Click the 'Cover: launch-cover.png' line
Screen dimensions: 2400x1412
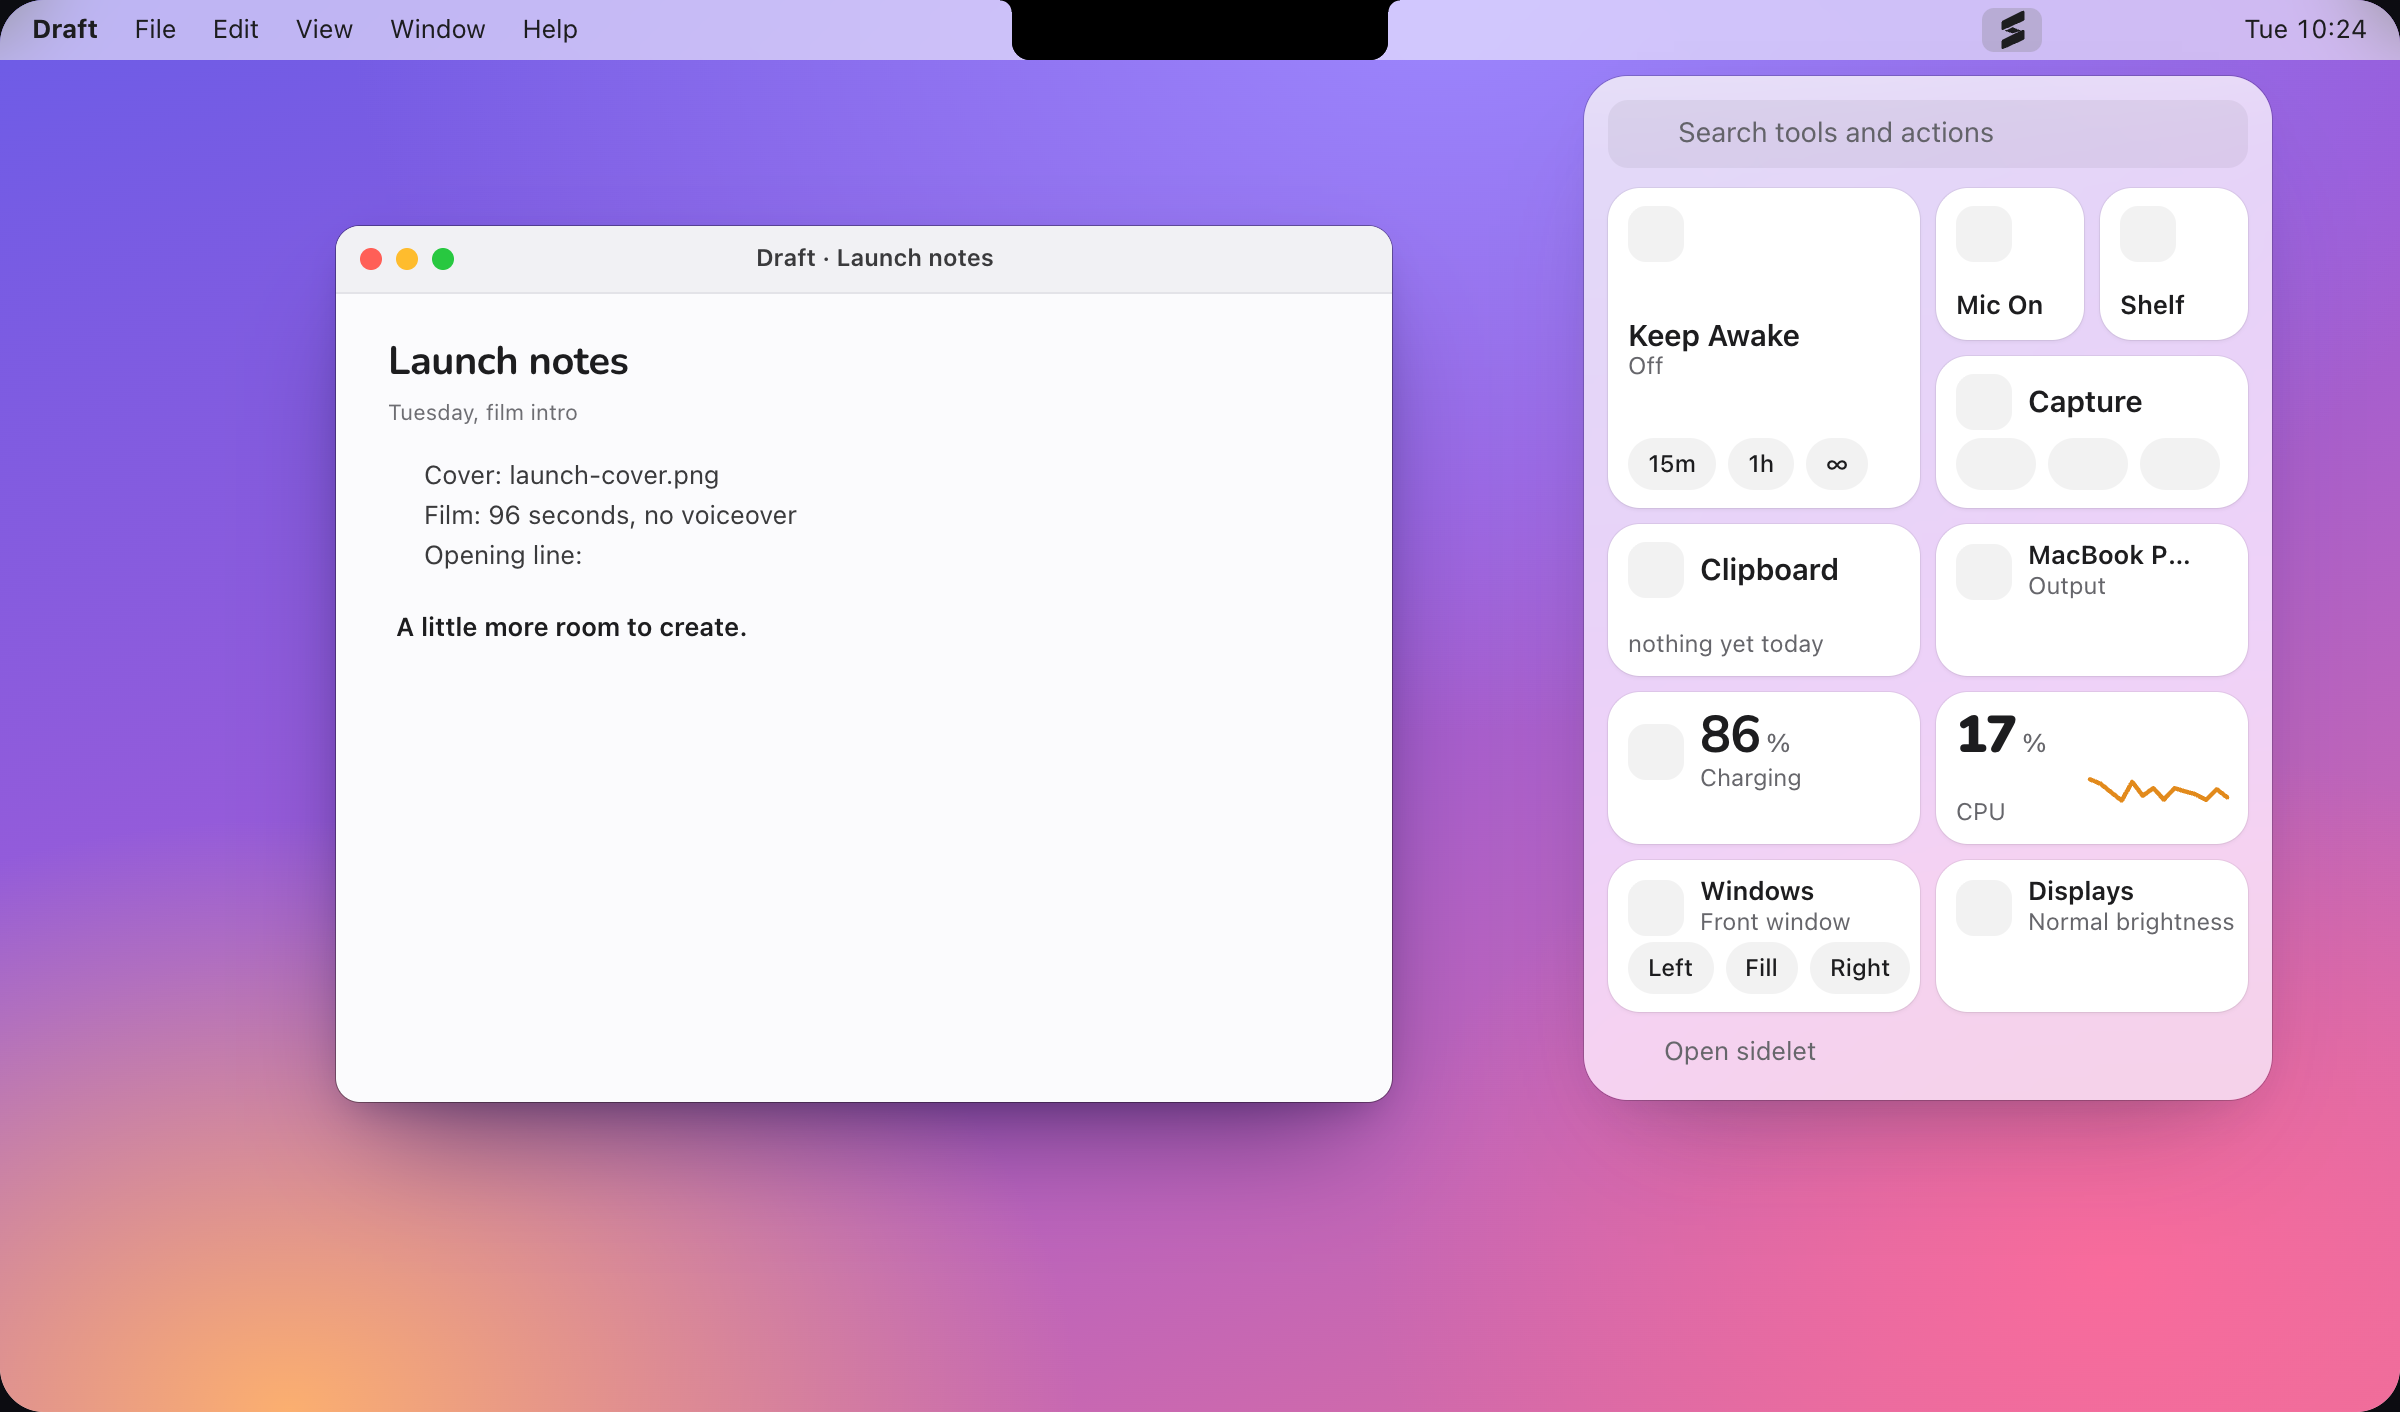[x=572, y=475]
